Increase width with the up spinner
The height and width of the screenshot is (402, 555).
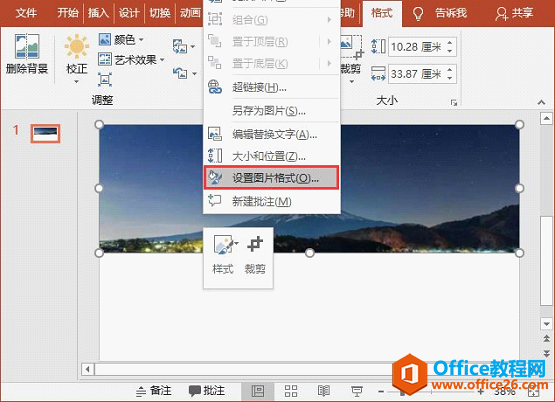(450, 70)
